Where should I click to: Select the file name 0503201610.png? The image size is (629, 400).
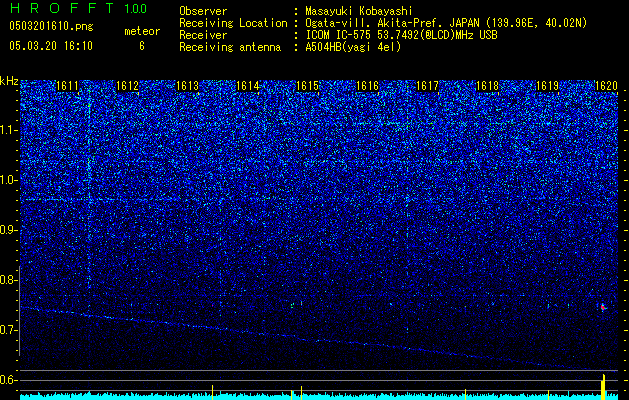pyautogui.click(x=51, y=27)
